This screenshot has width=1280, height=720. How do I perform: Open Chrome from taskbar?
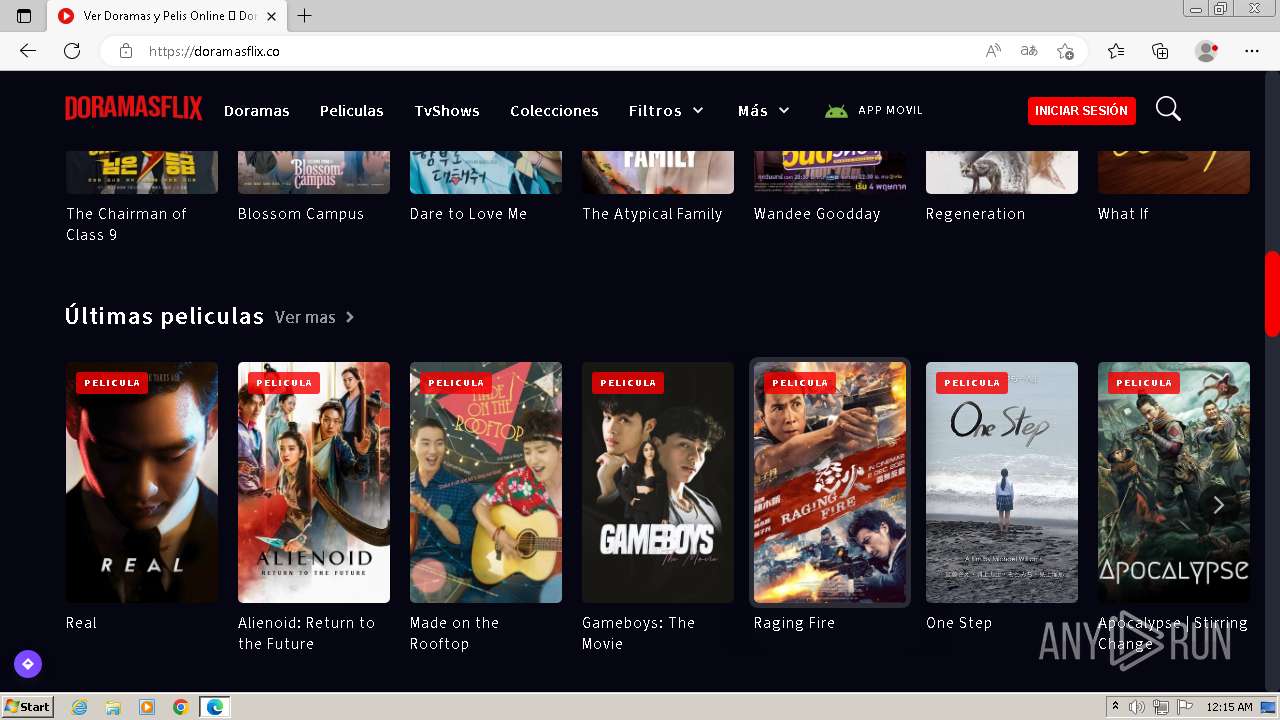click(x=180, y=707)
